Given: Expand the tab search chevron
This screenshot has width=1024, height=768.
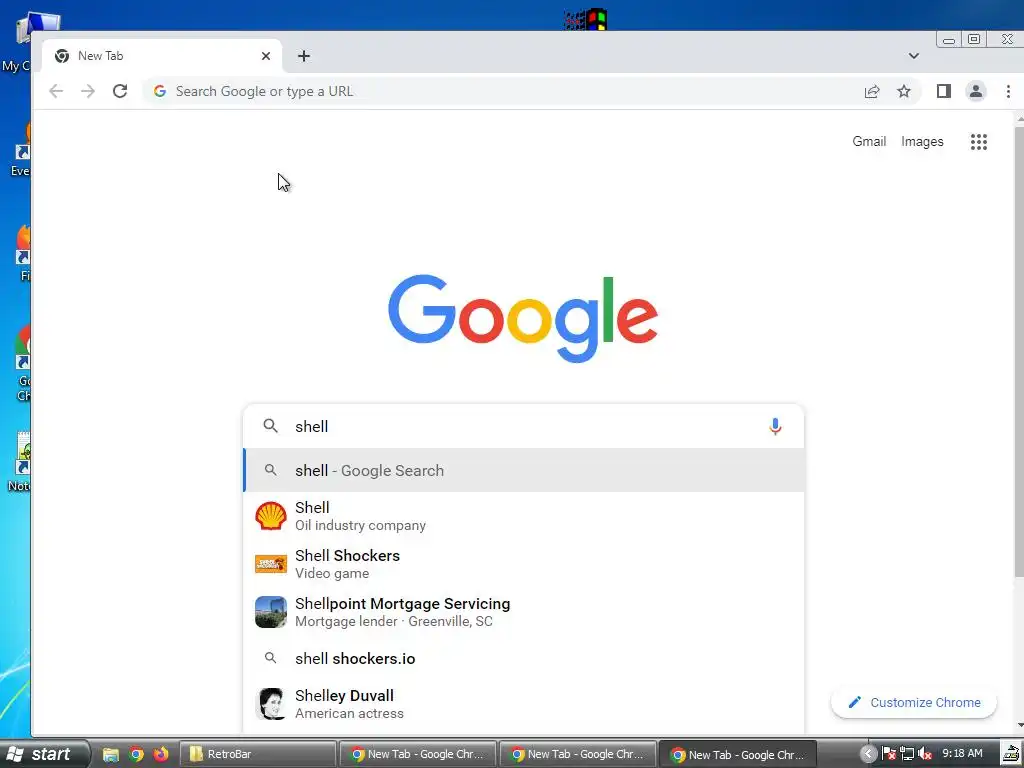Looking at the screenshot, I should [x=914, y=56].
